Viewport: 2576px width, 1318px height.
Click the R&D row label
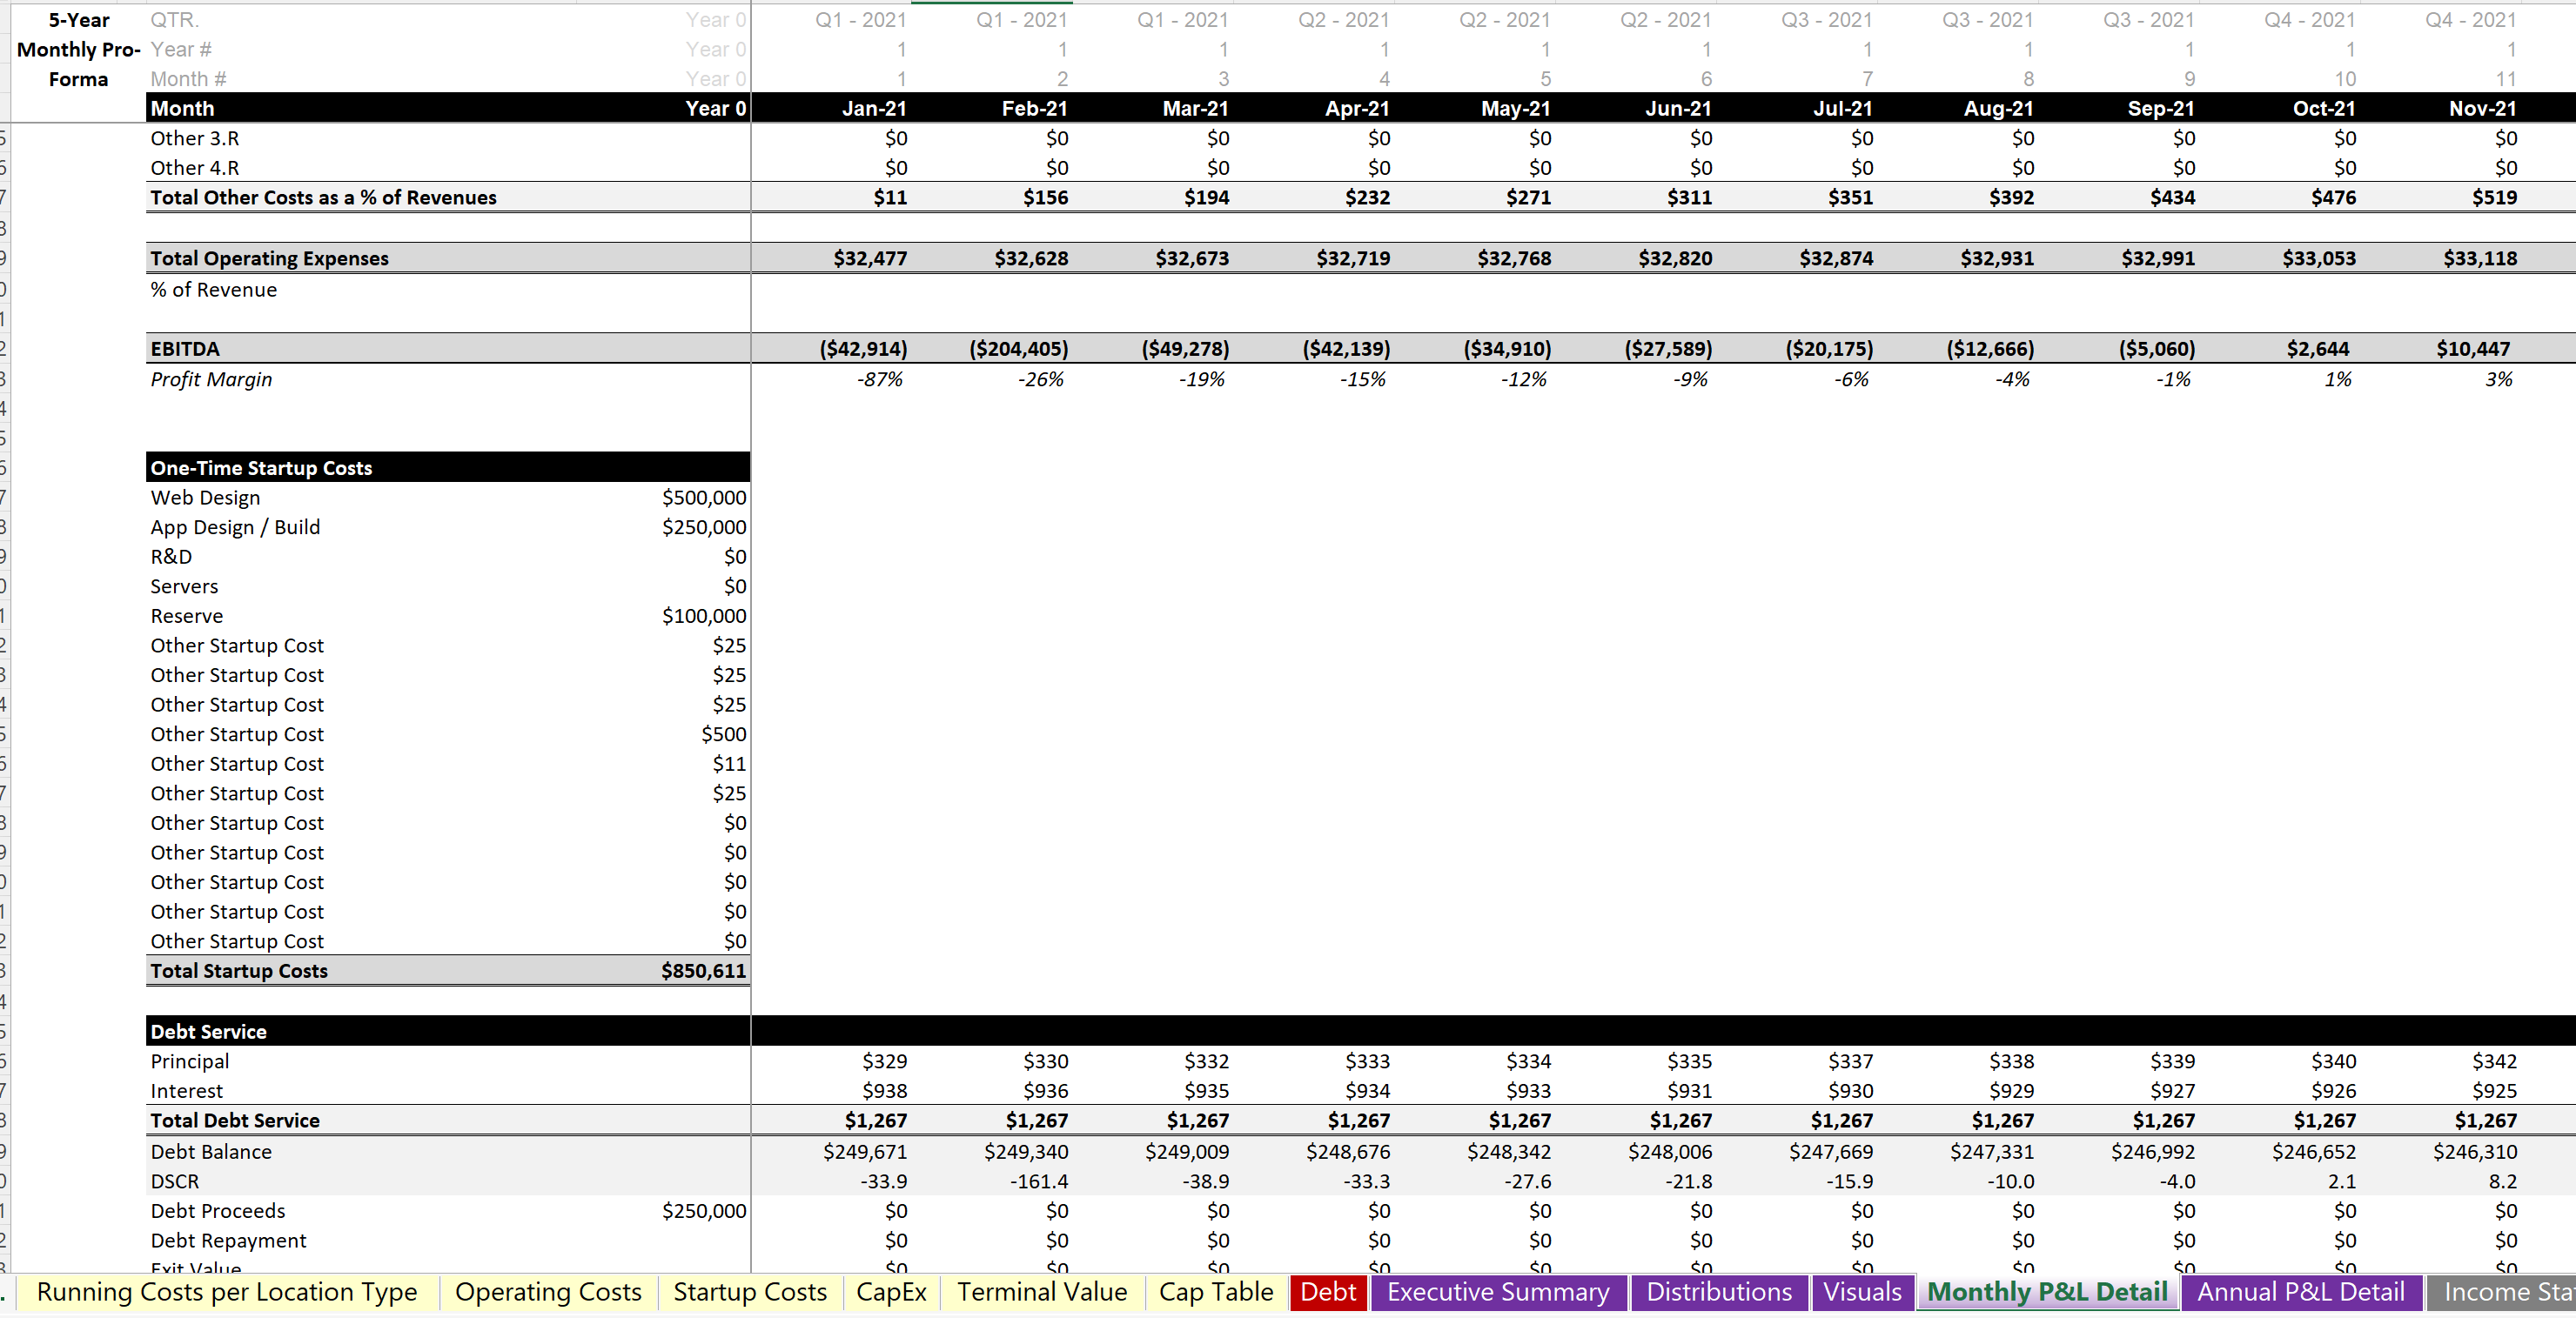click(x=171, y=557)
